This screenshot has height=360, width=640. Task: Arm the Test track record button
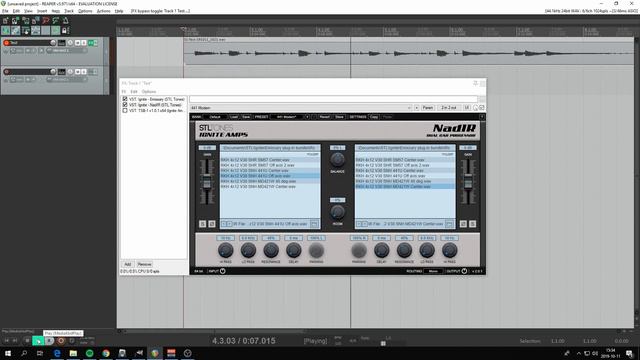pos(6,43)
